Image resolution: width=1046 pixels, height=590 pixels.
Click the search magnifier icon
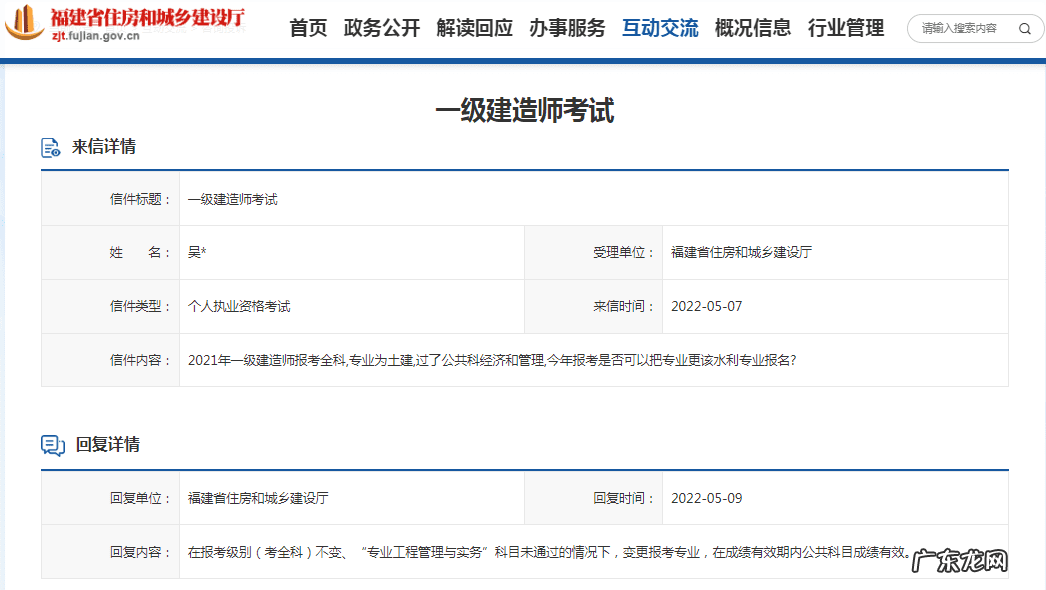click(1024, 29)
